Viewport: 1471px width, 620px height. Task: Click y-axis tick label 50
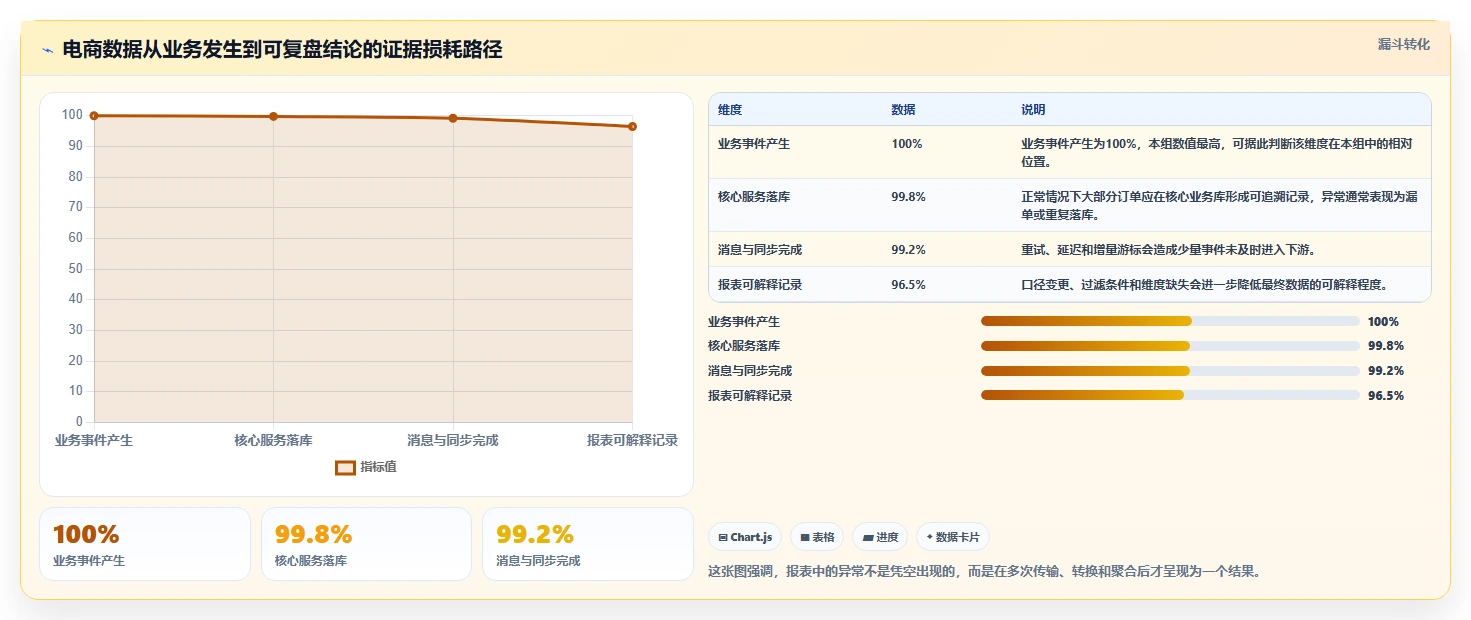(x=75, y=269)
